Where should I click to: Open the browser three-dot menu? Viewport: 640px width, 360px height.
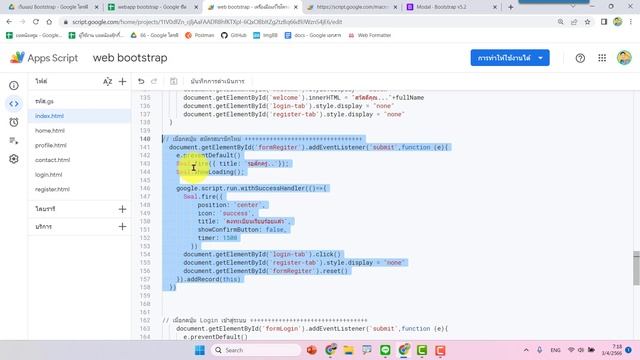(632, 22)
